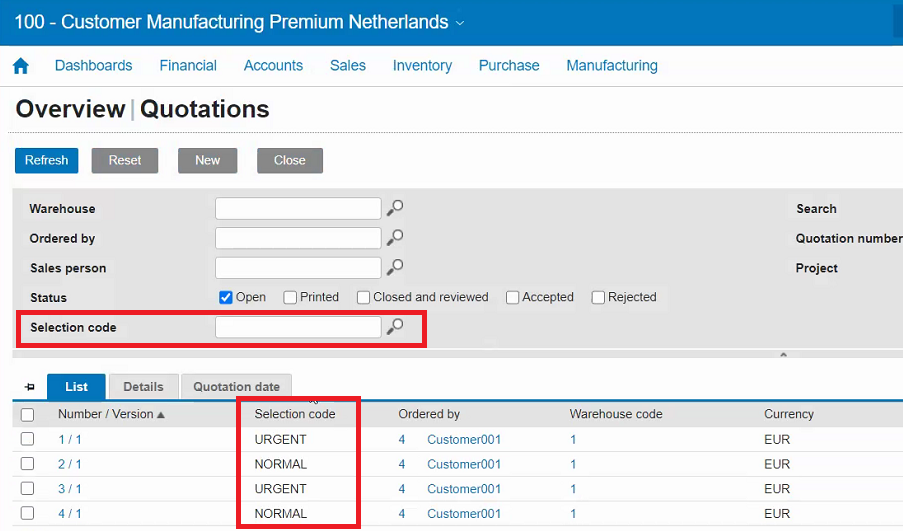The width and height of the screenshot is (903, 531).
Task: Open Customer001 link in row 1 / 1
Action: tap(464, 439)
